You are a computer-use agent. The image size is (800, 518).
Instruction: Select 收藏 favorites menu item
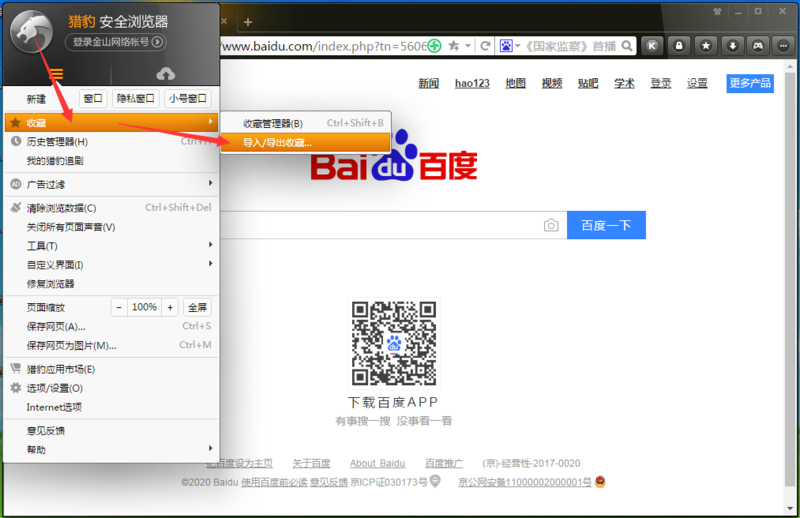(111, 122)
